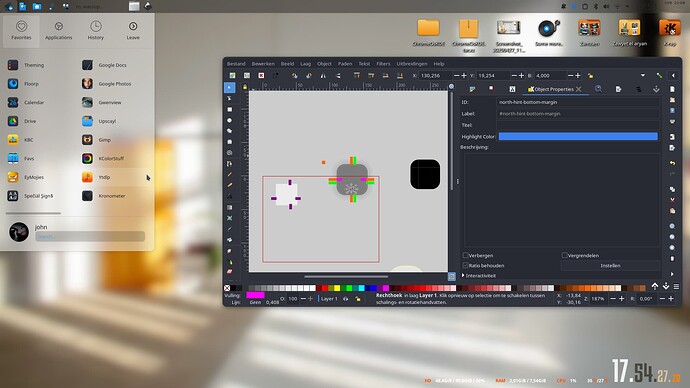The height and width of the screenshot is (388, 690).
Task: Flip selection vertically
Action: pos(338,76)
